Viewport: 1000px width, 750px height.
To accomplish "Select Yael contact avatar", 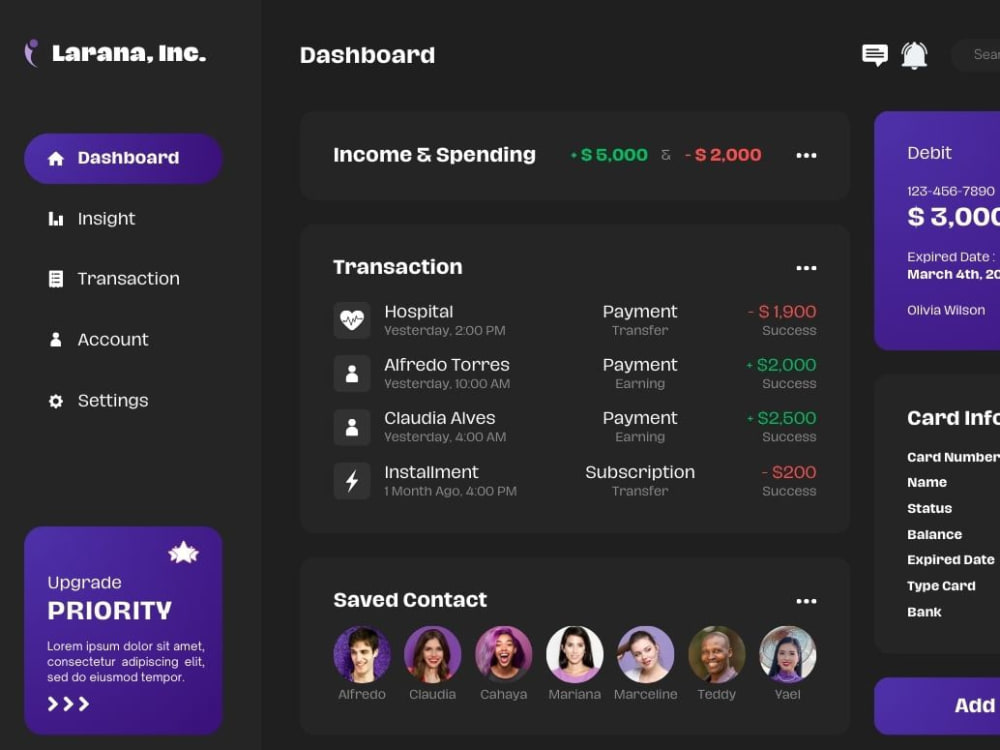I will tap(788, 654).
